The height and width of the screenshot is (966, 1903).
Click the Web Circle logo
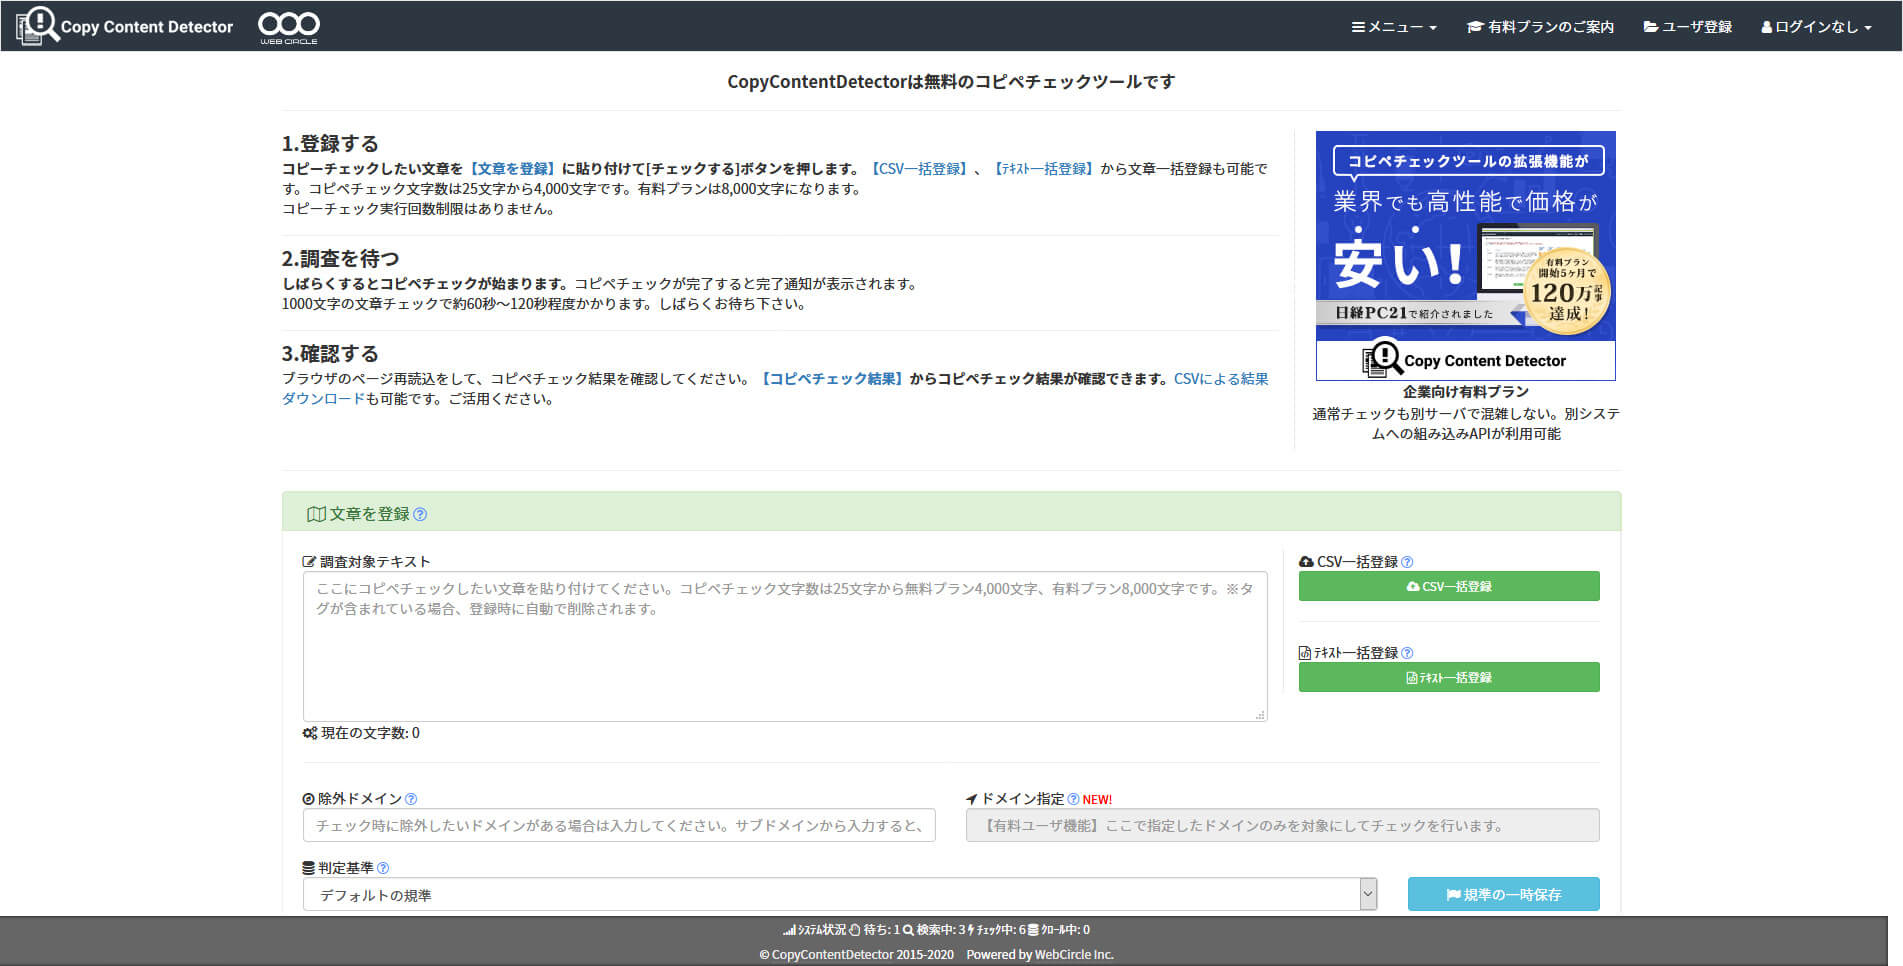[x=289, y=26]
